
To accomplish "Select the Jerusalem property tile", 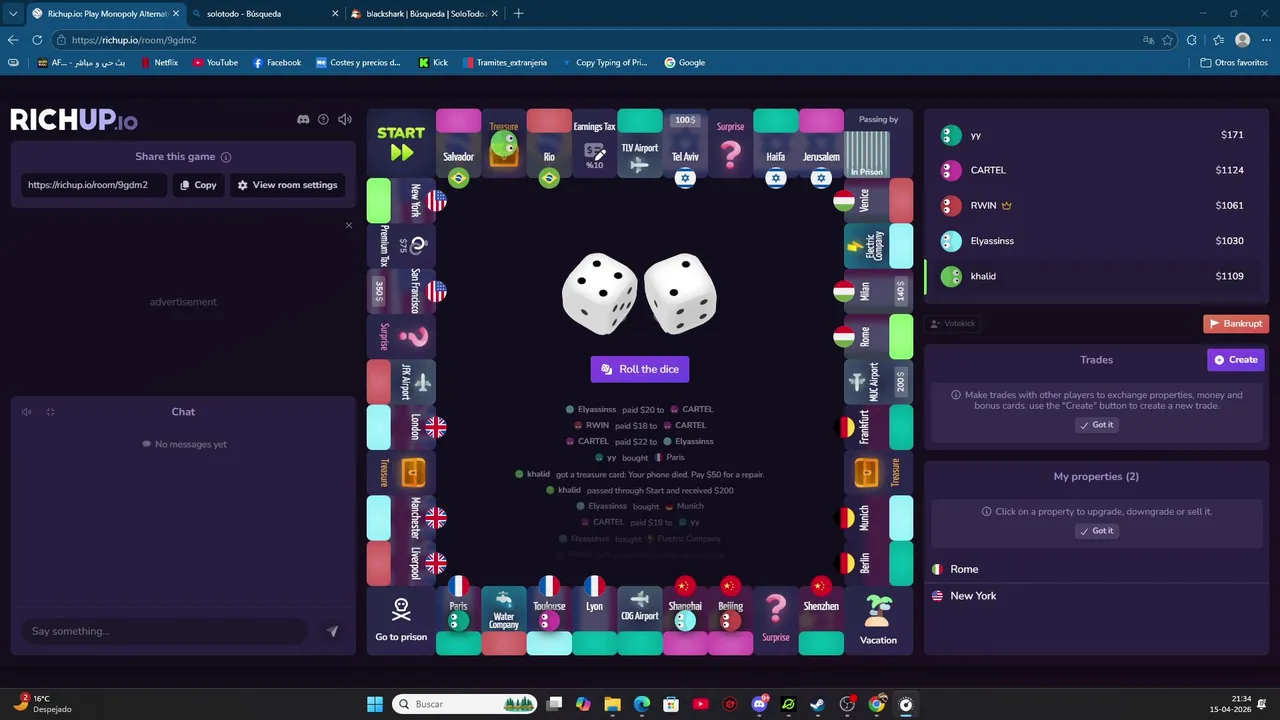I will tap(821, 144).
